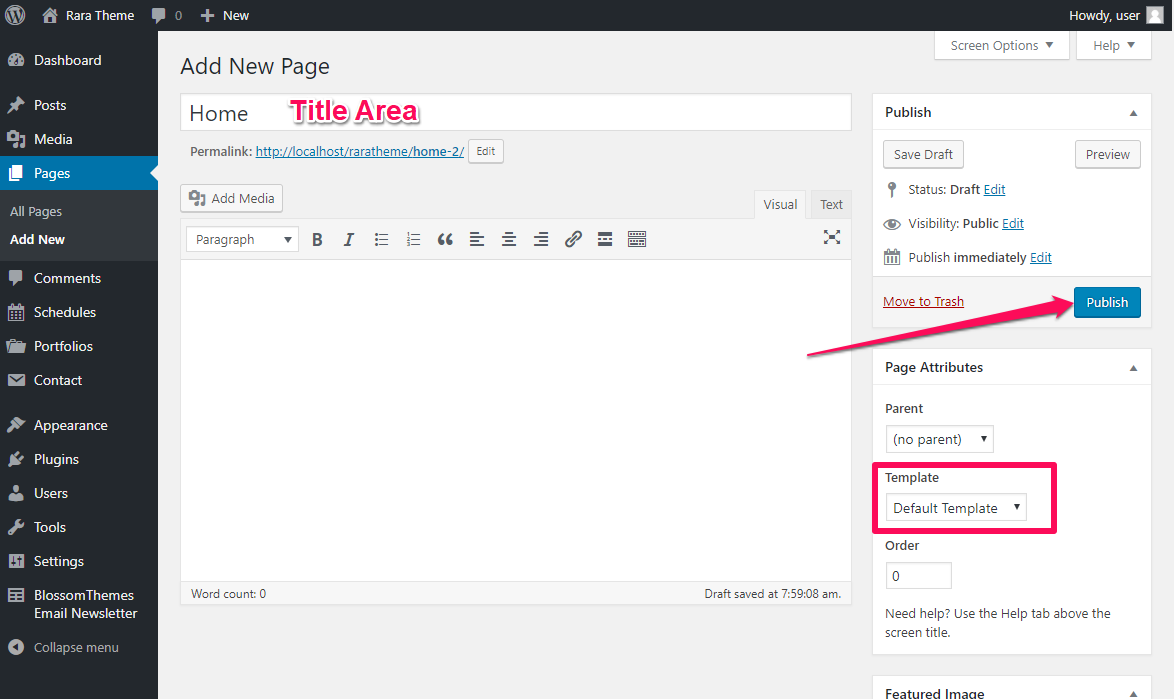This screenshot has height=699, width=1174.
Task: Expand the Screen Options panel
Action: [1001, 46]
